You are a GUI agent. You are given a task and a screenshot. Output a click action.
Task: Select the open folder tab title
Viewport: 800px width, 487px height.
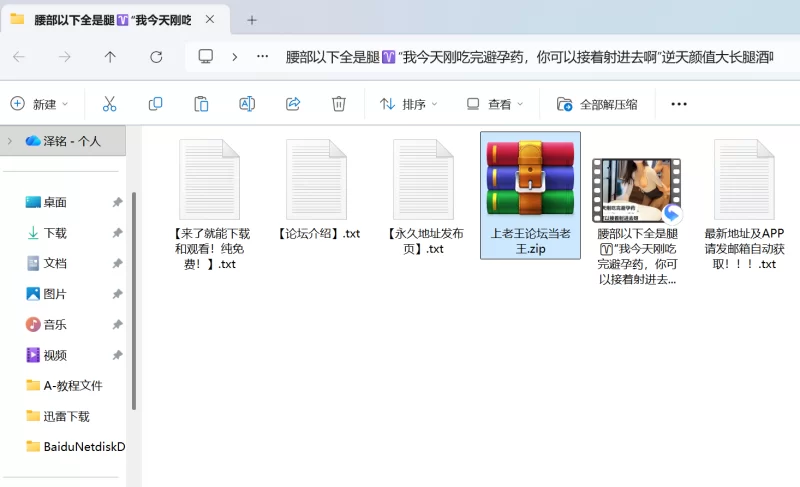(113, 20)
